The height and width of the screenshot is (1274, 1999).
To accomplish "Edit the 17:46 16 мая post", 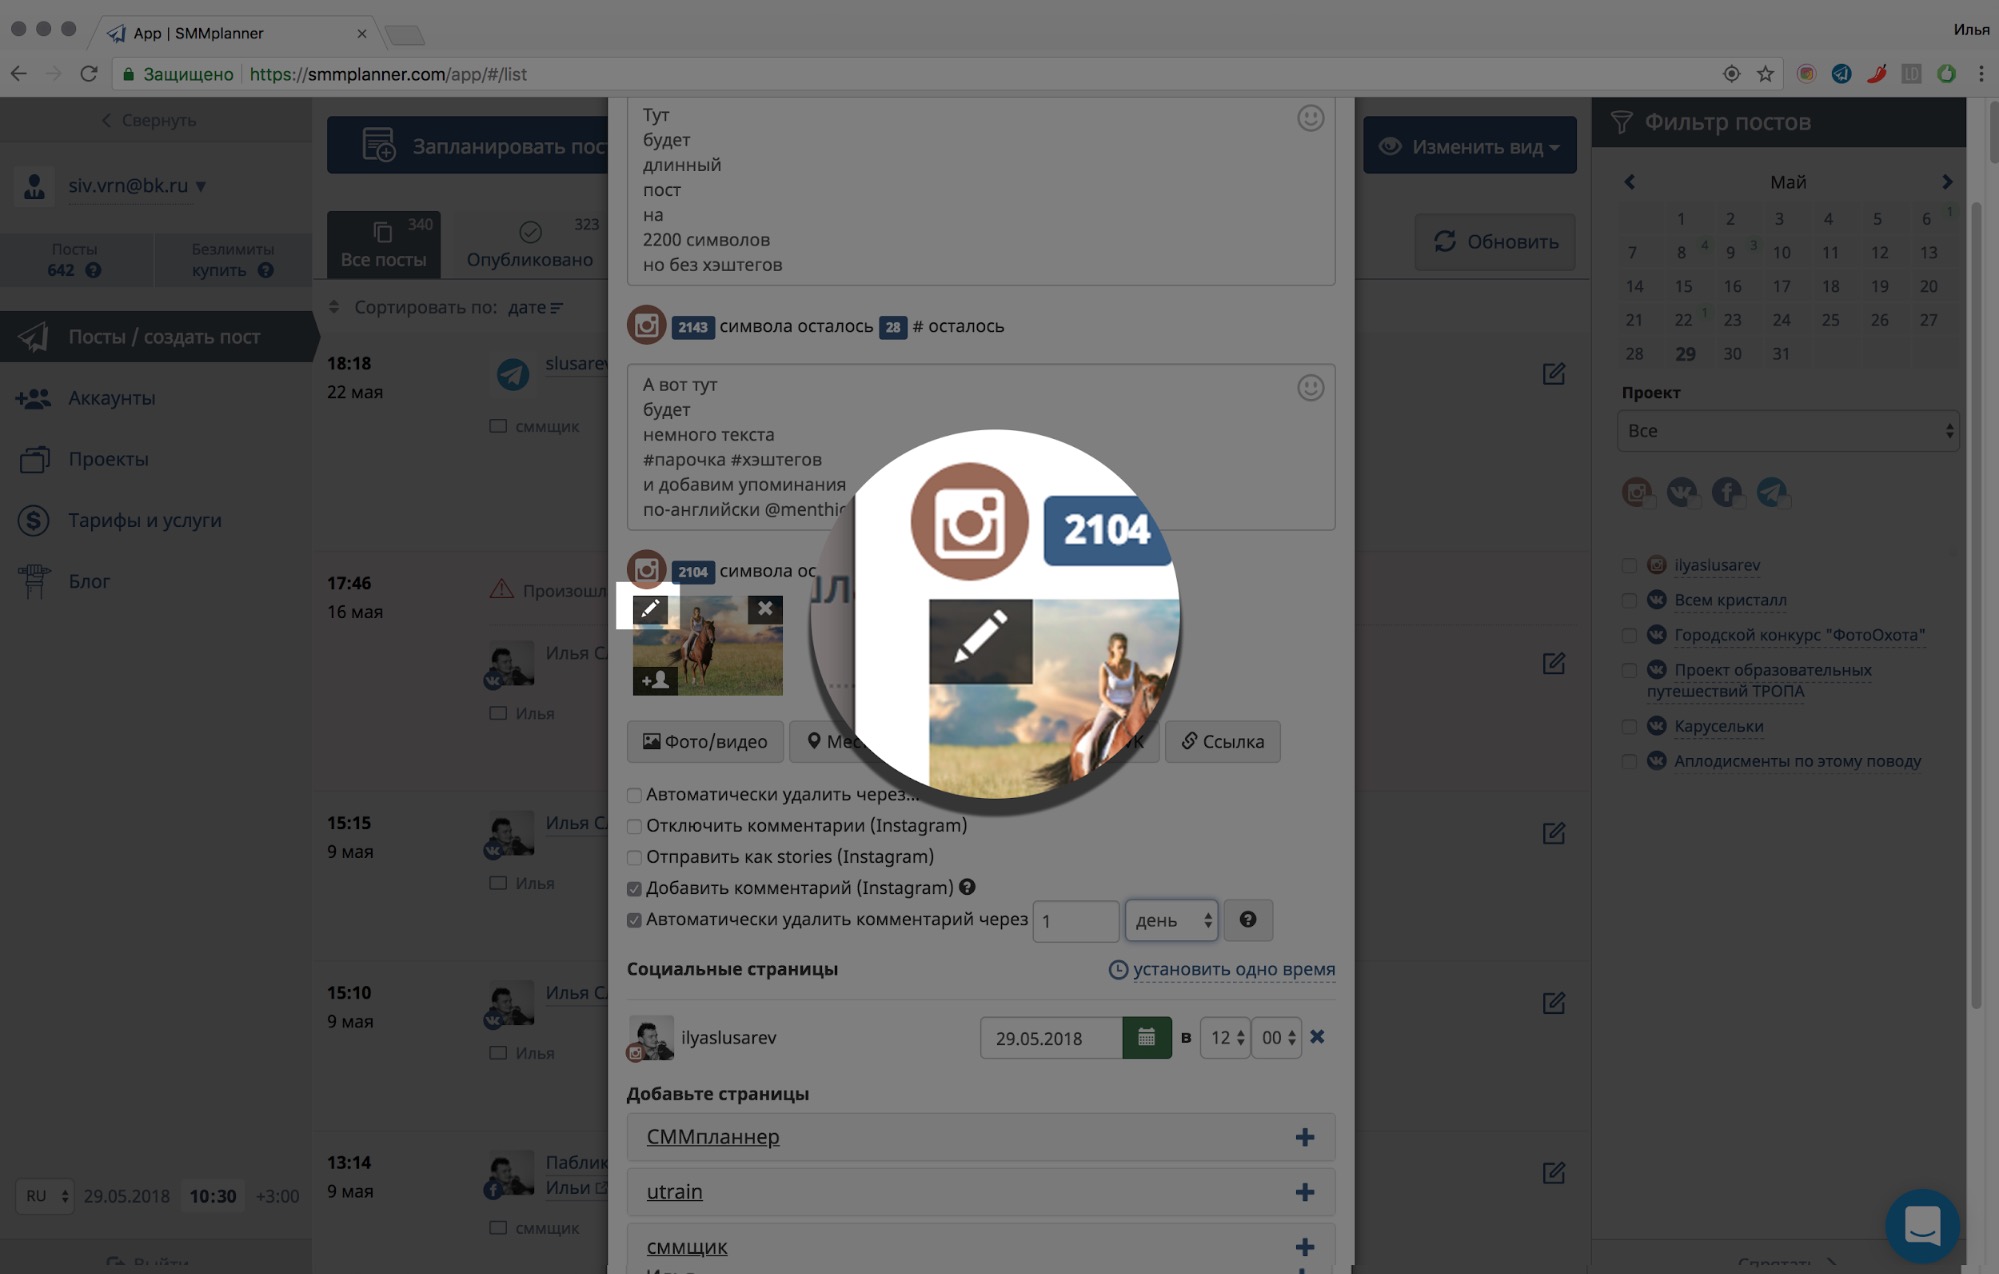I will pos(1553,663).
